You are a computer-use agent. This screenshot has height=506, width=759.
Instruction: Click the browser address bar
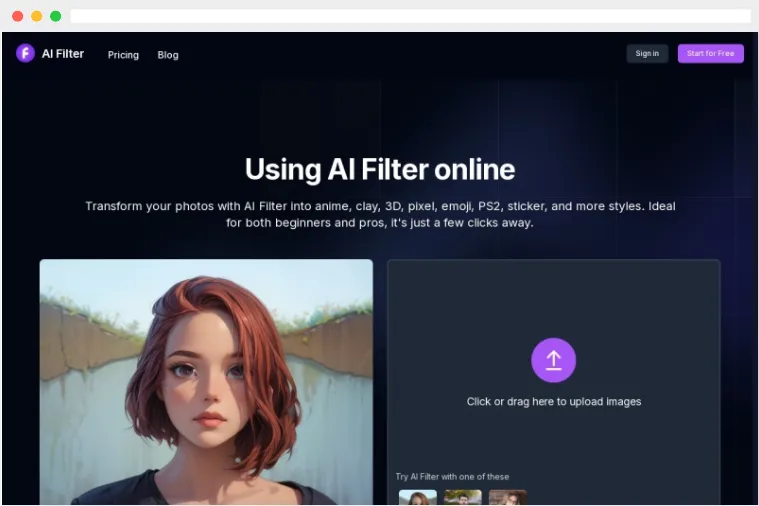410,16
